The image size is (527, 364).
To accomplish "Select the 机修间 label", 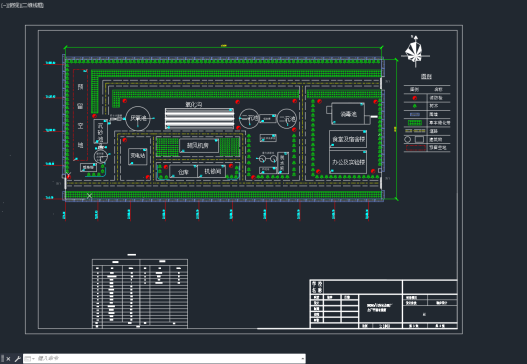I will click(213, 171).
